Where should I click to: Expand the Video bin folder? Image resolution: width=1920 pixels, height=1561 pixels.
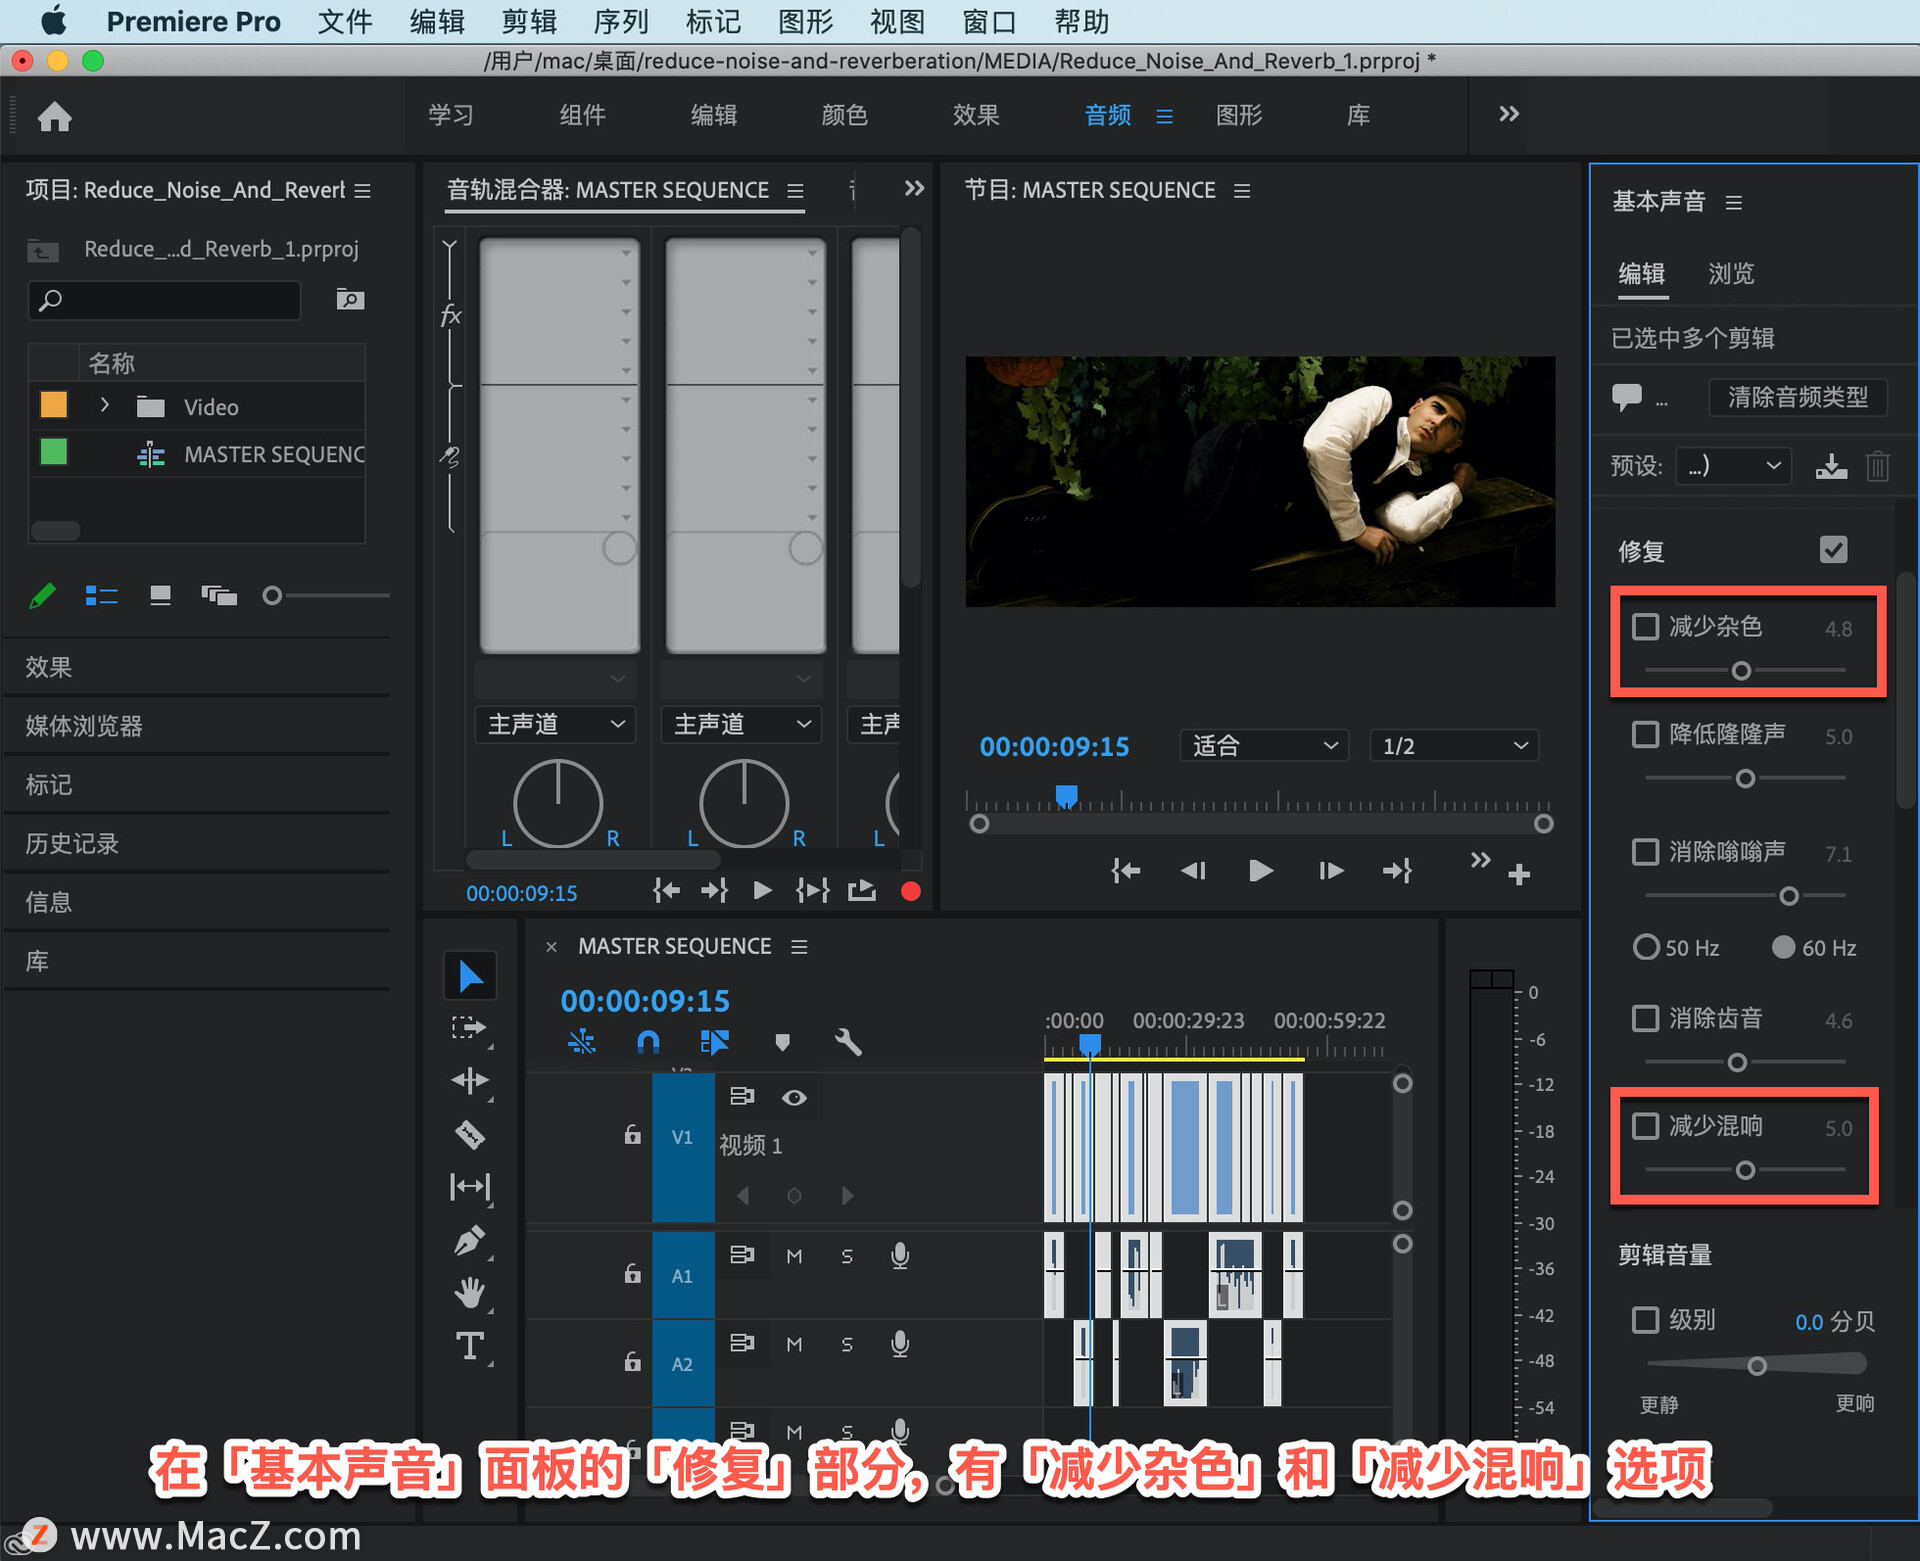click(x=104, y=406)
